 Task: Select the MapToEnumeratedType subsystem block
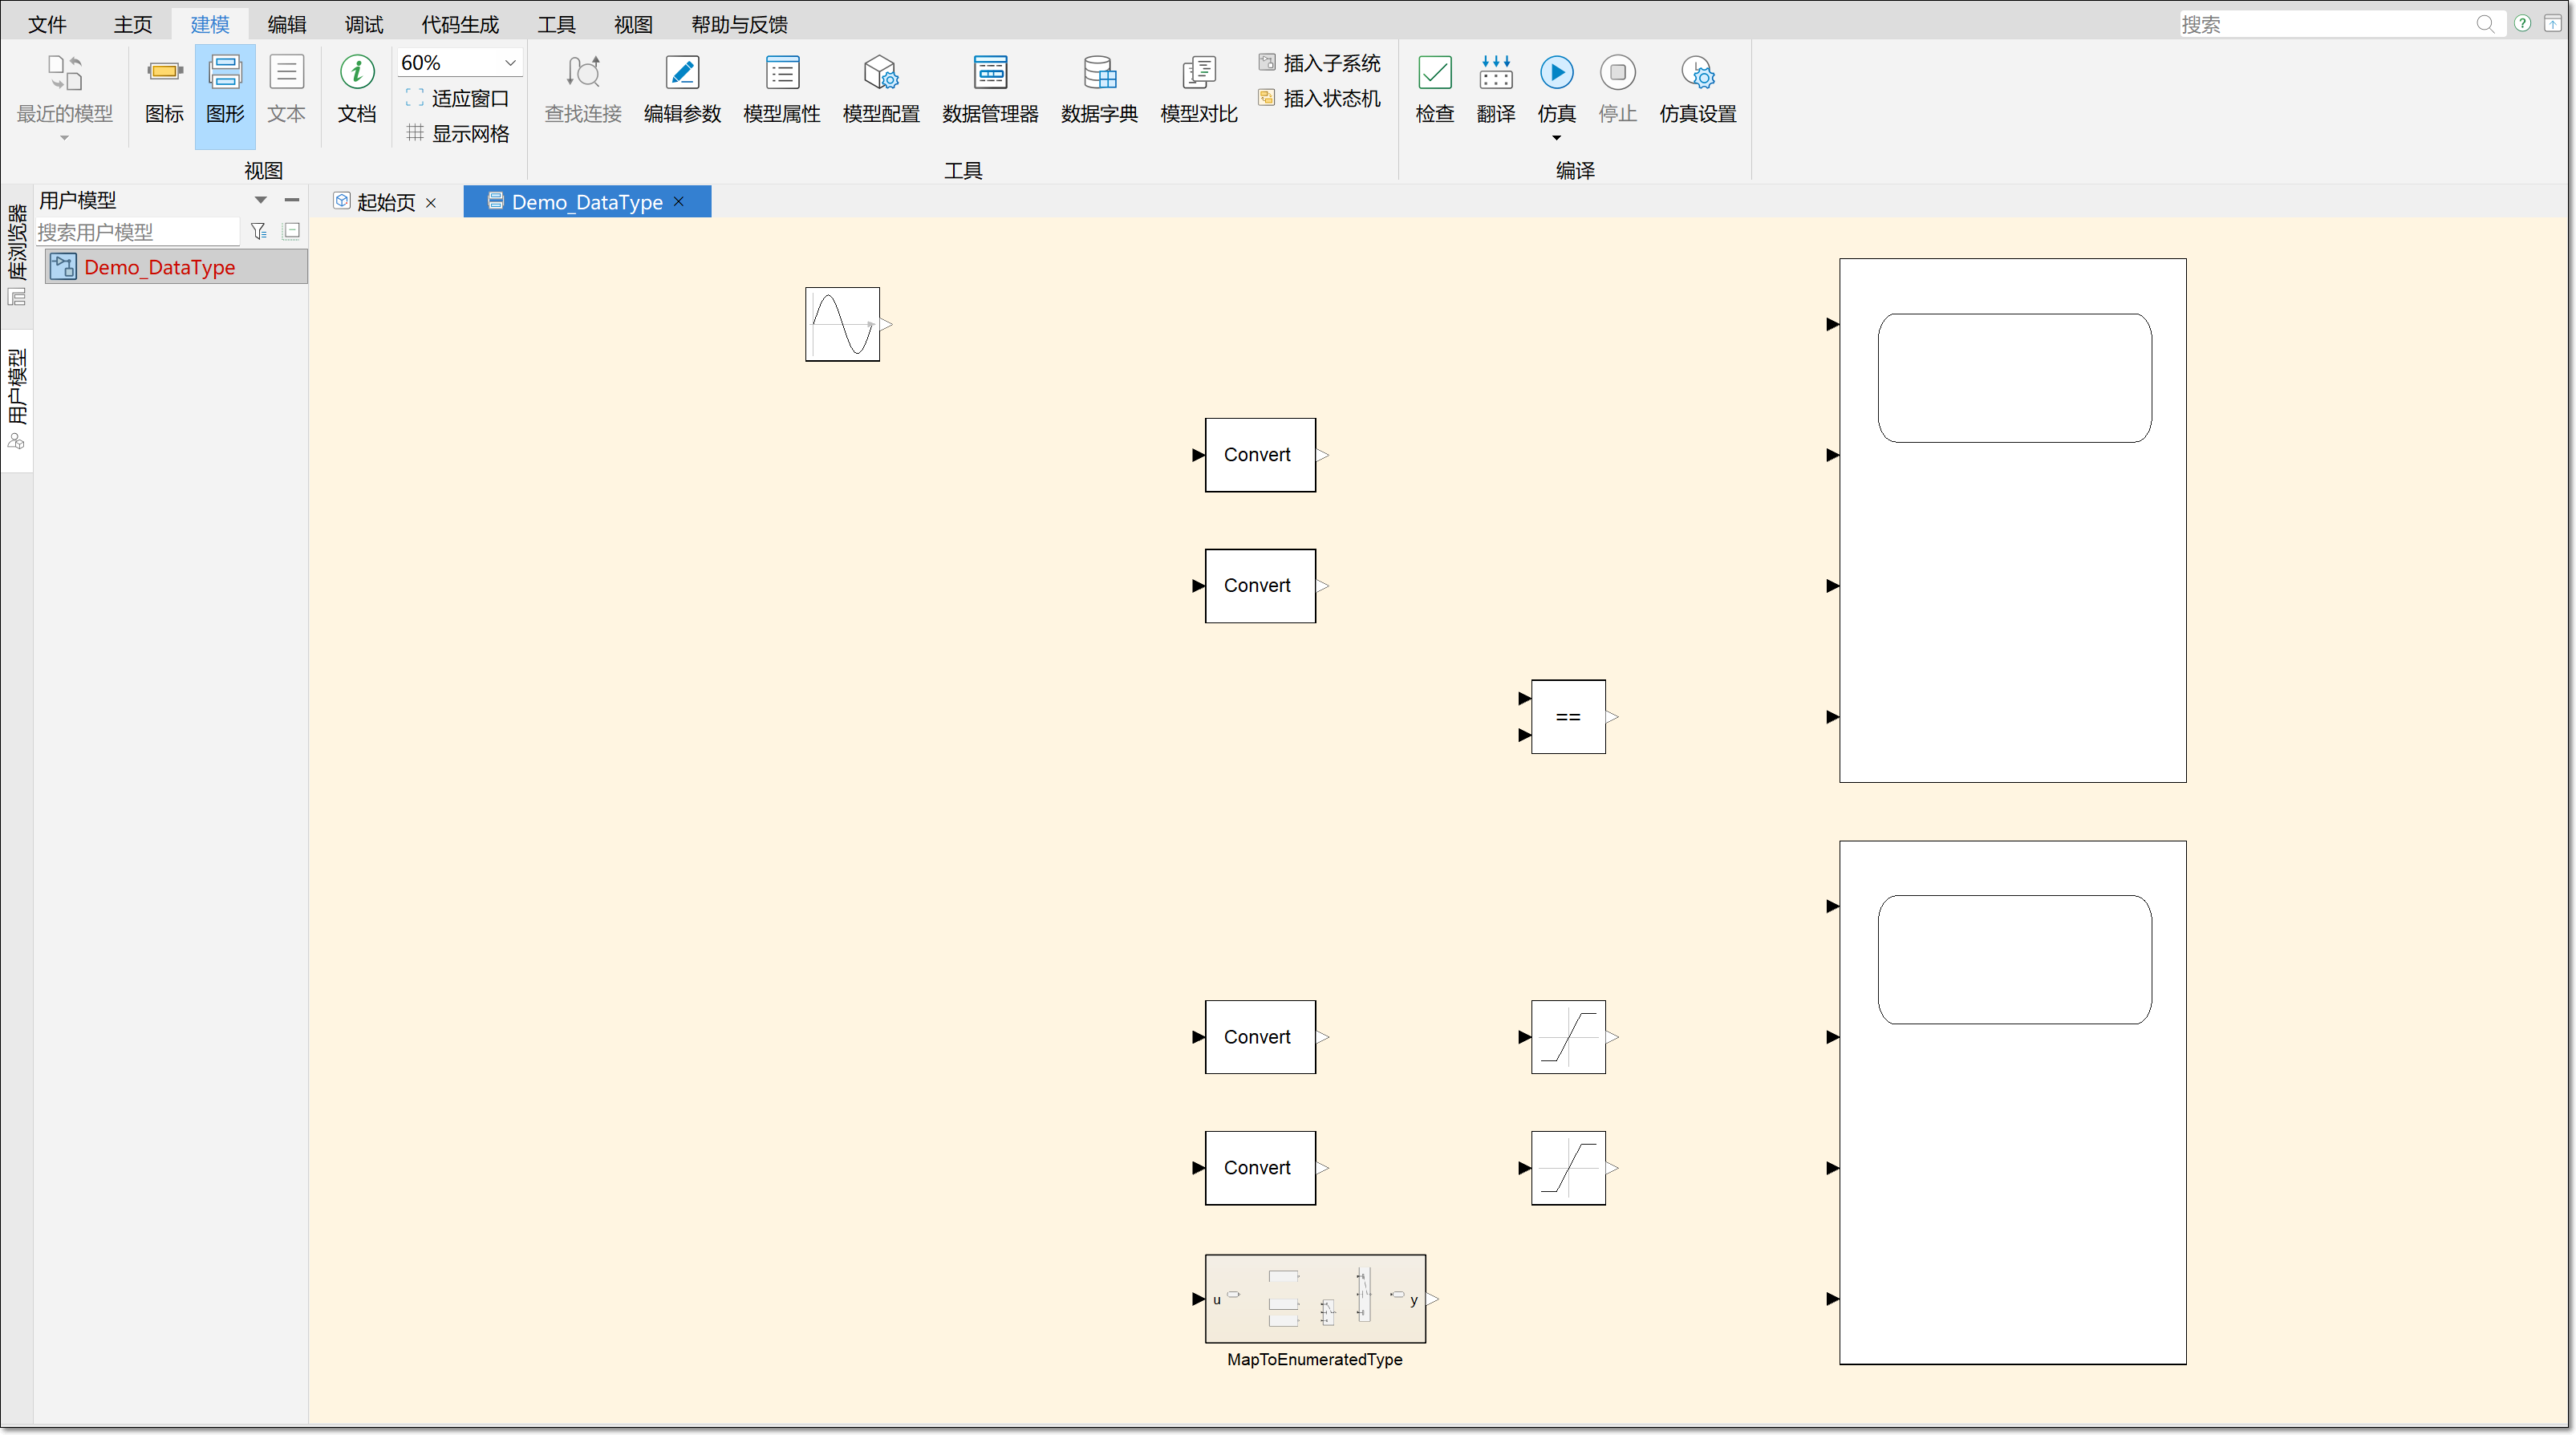(x=1315, y=1299)
